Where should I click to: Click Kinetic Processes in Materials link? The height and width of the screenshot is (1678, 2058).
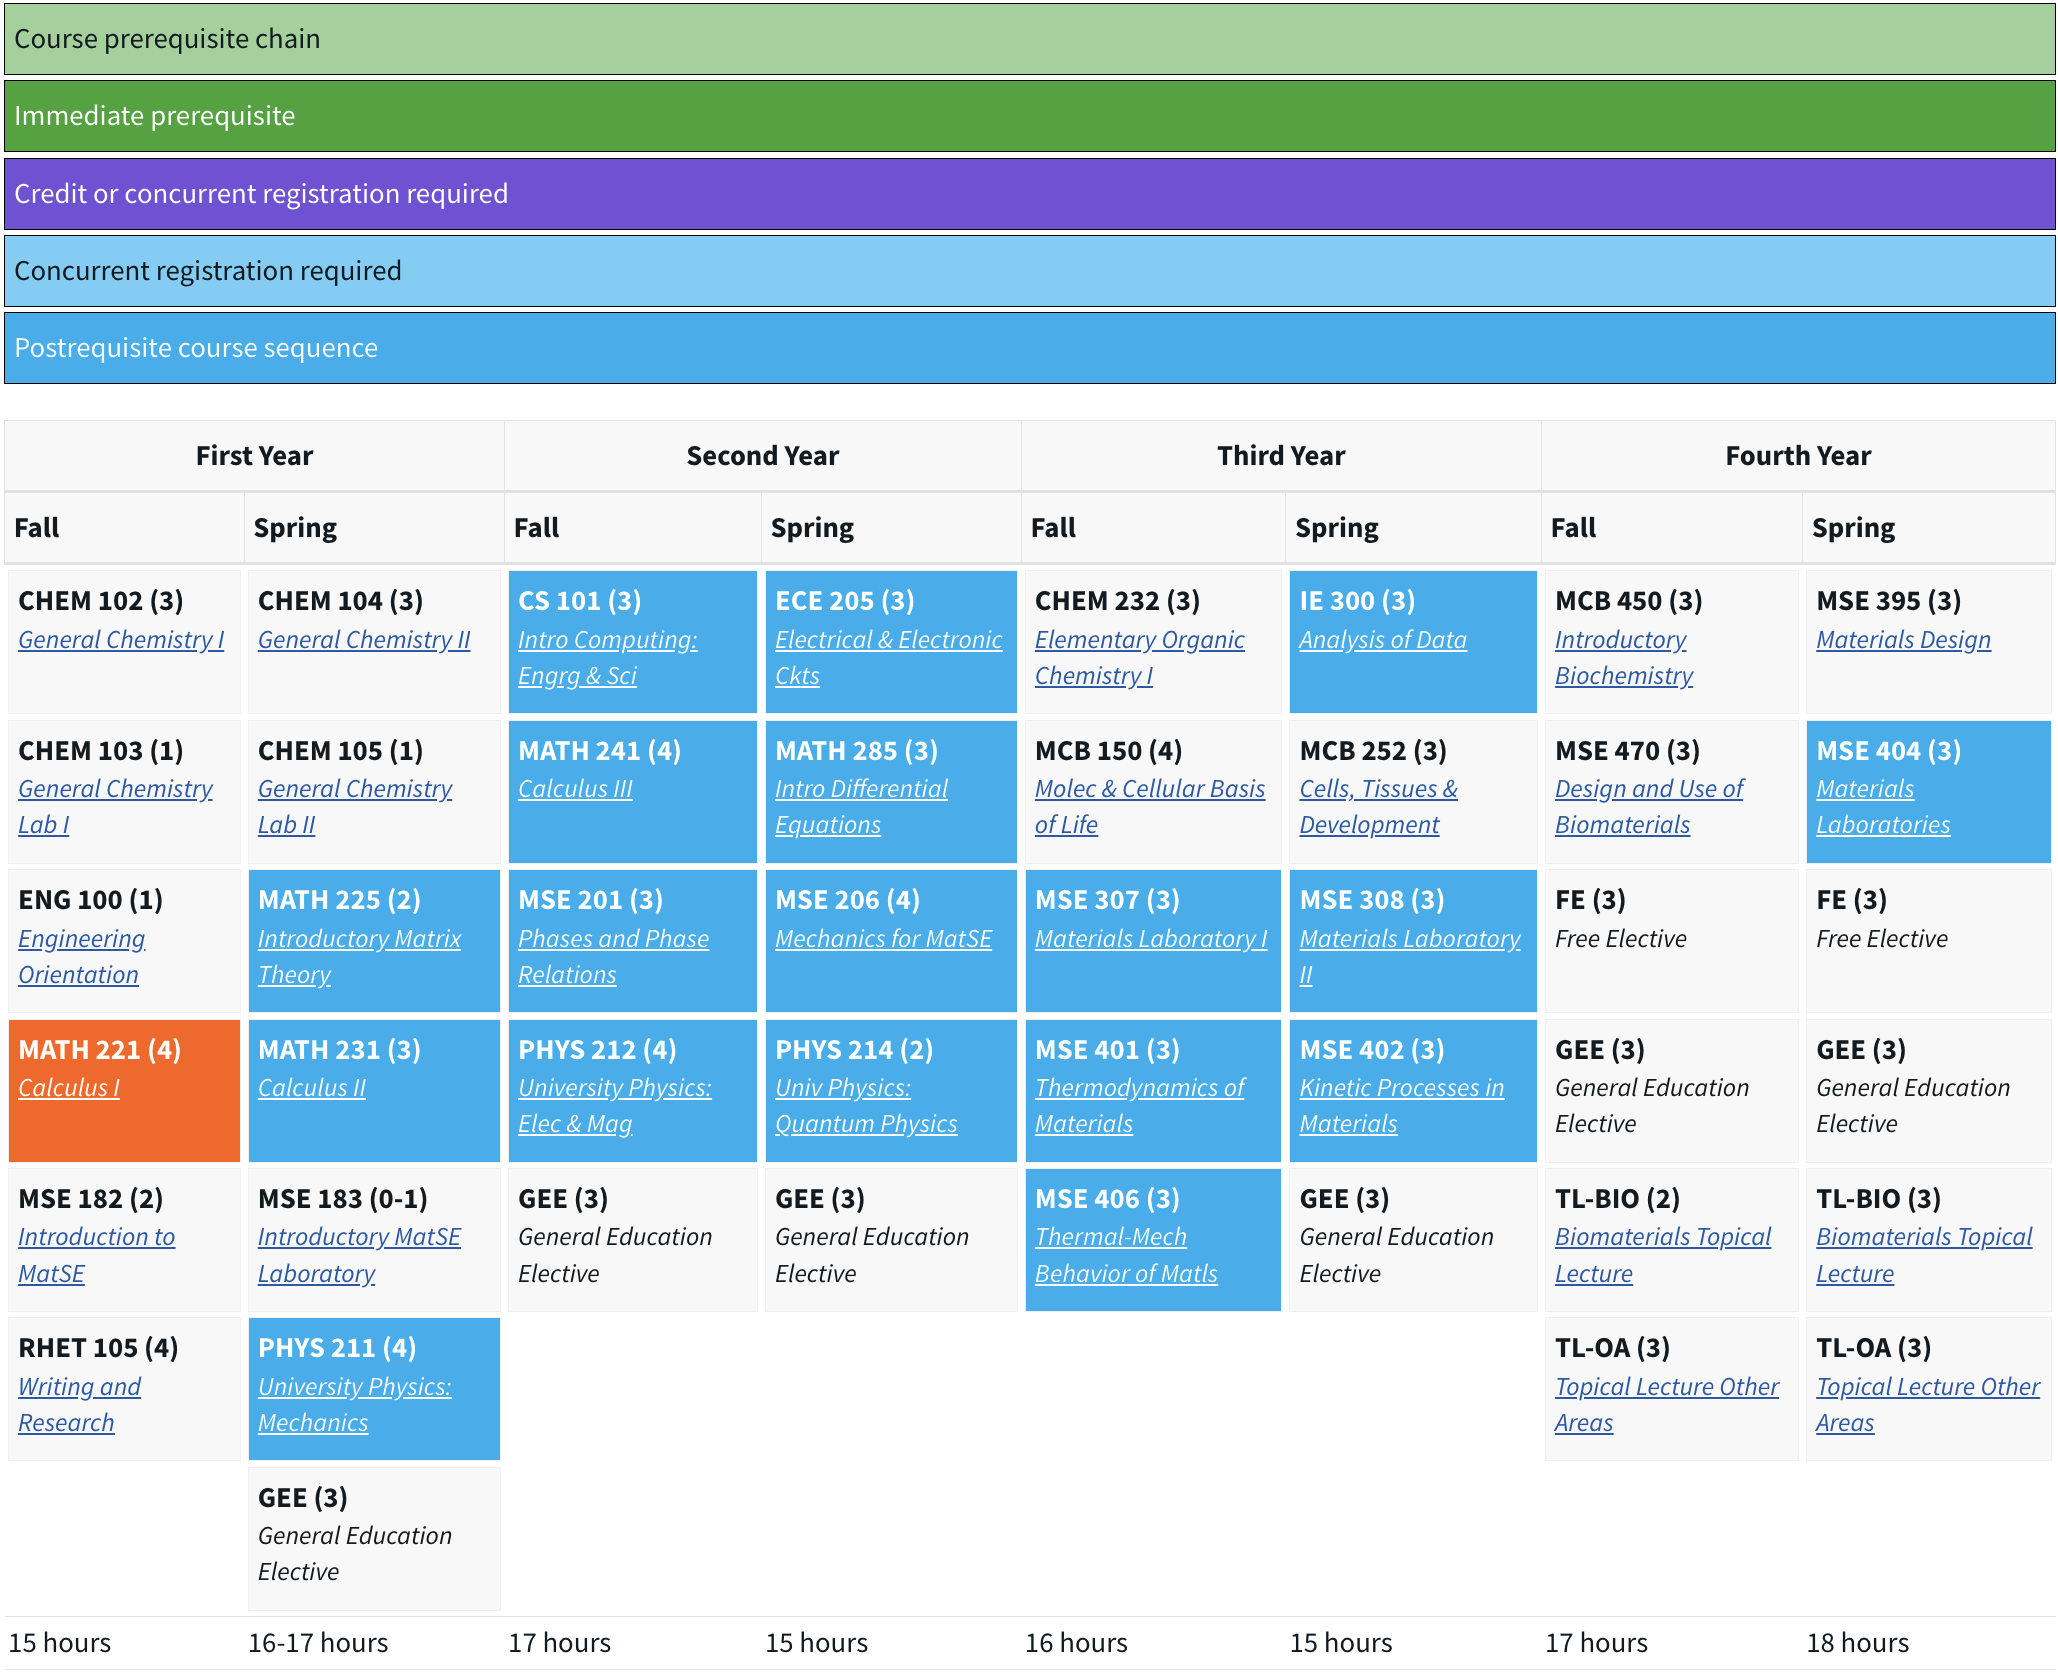click(x=1401, y=1106)
